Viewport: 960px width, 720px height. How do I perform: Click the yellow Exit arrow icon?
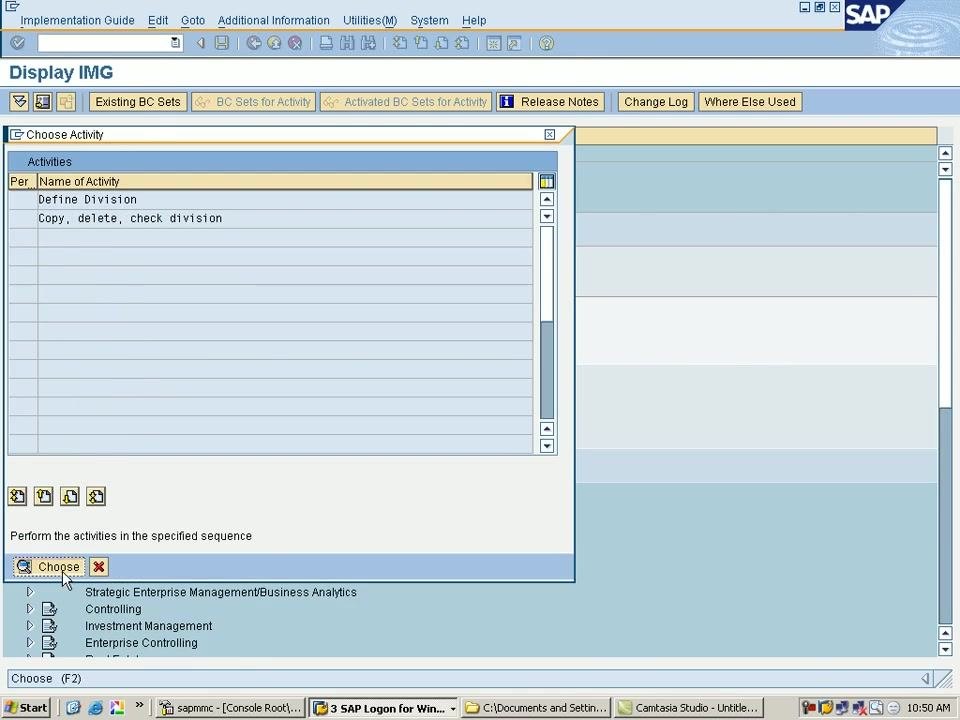click(x=274, y=43)
